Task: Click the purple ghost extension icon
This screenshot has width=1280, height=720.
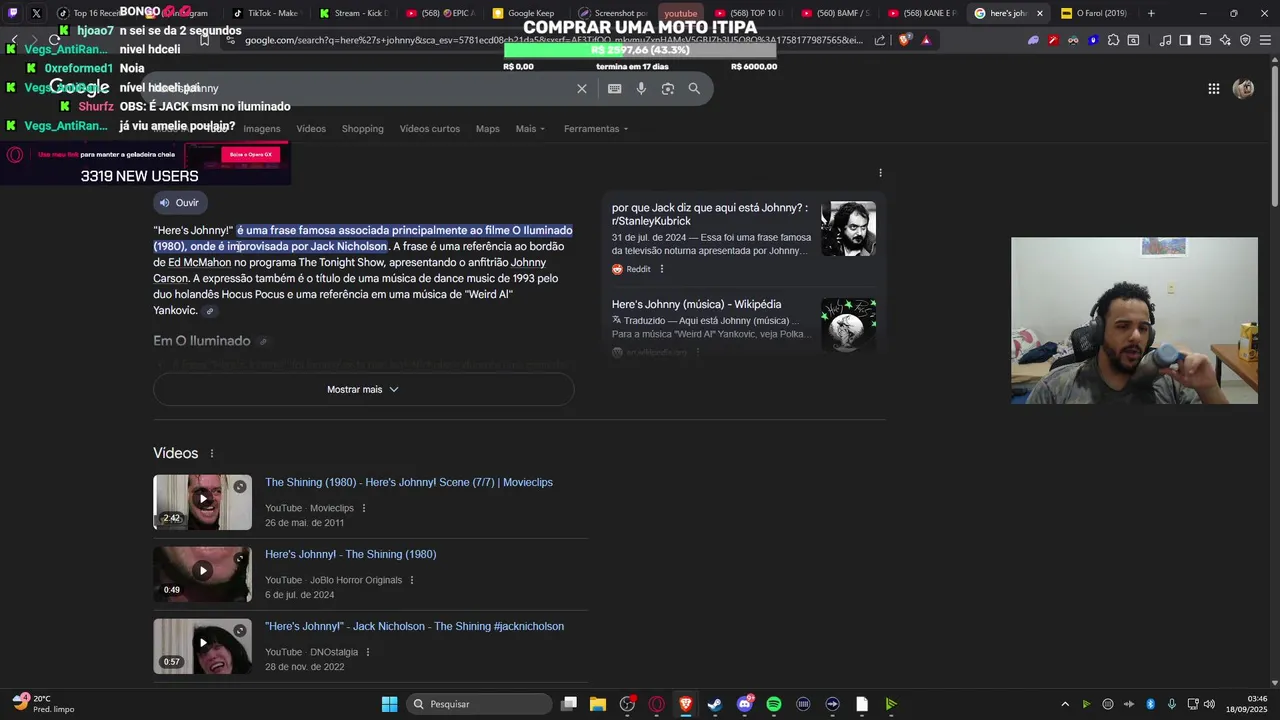Action: click(x=1033, y=40)
